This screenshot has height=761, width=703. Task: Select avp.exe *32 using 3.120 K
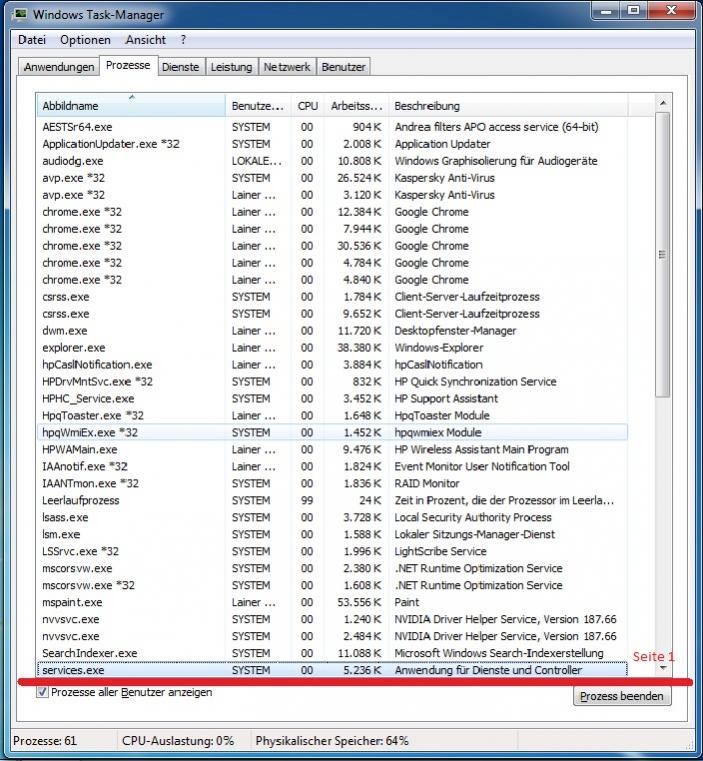(x=332, y=195)
